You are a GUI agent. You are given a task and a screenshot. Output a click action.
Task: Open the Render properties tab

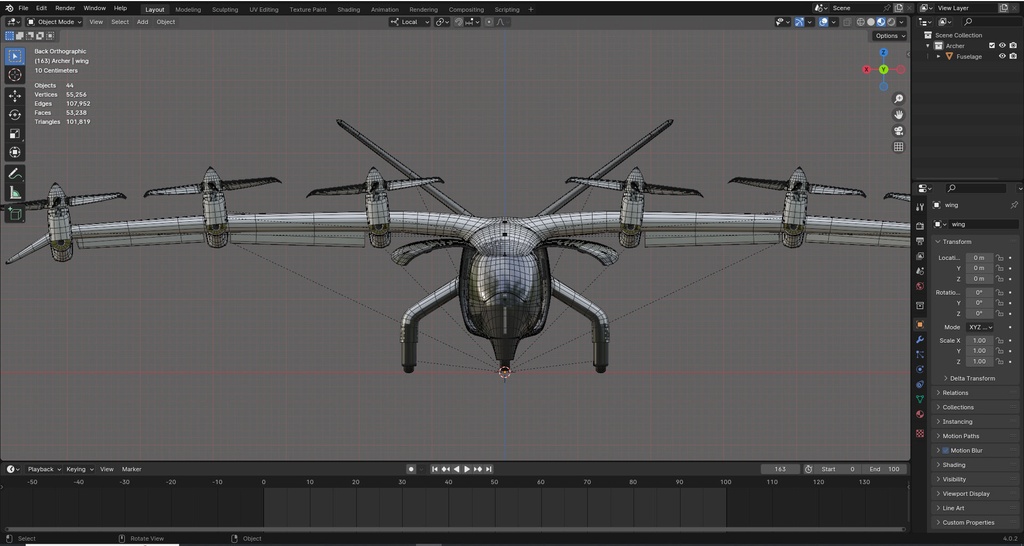[920, 226]
